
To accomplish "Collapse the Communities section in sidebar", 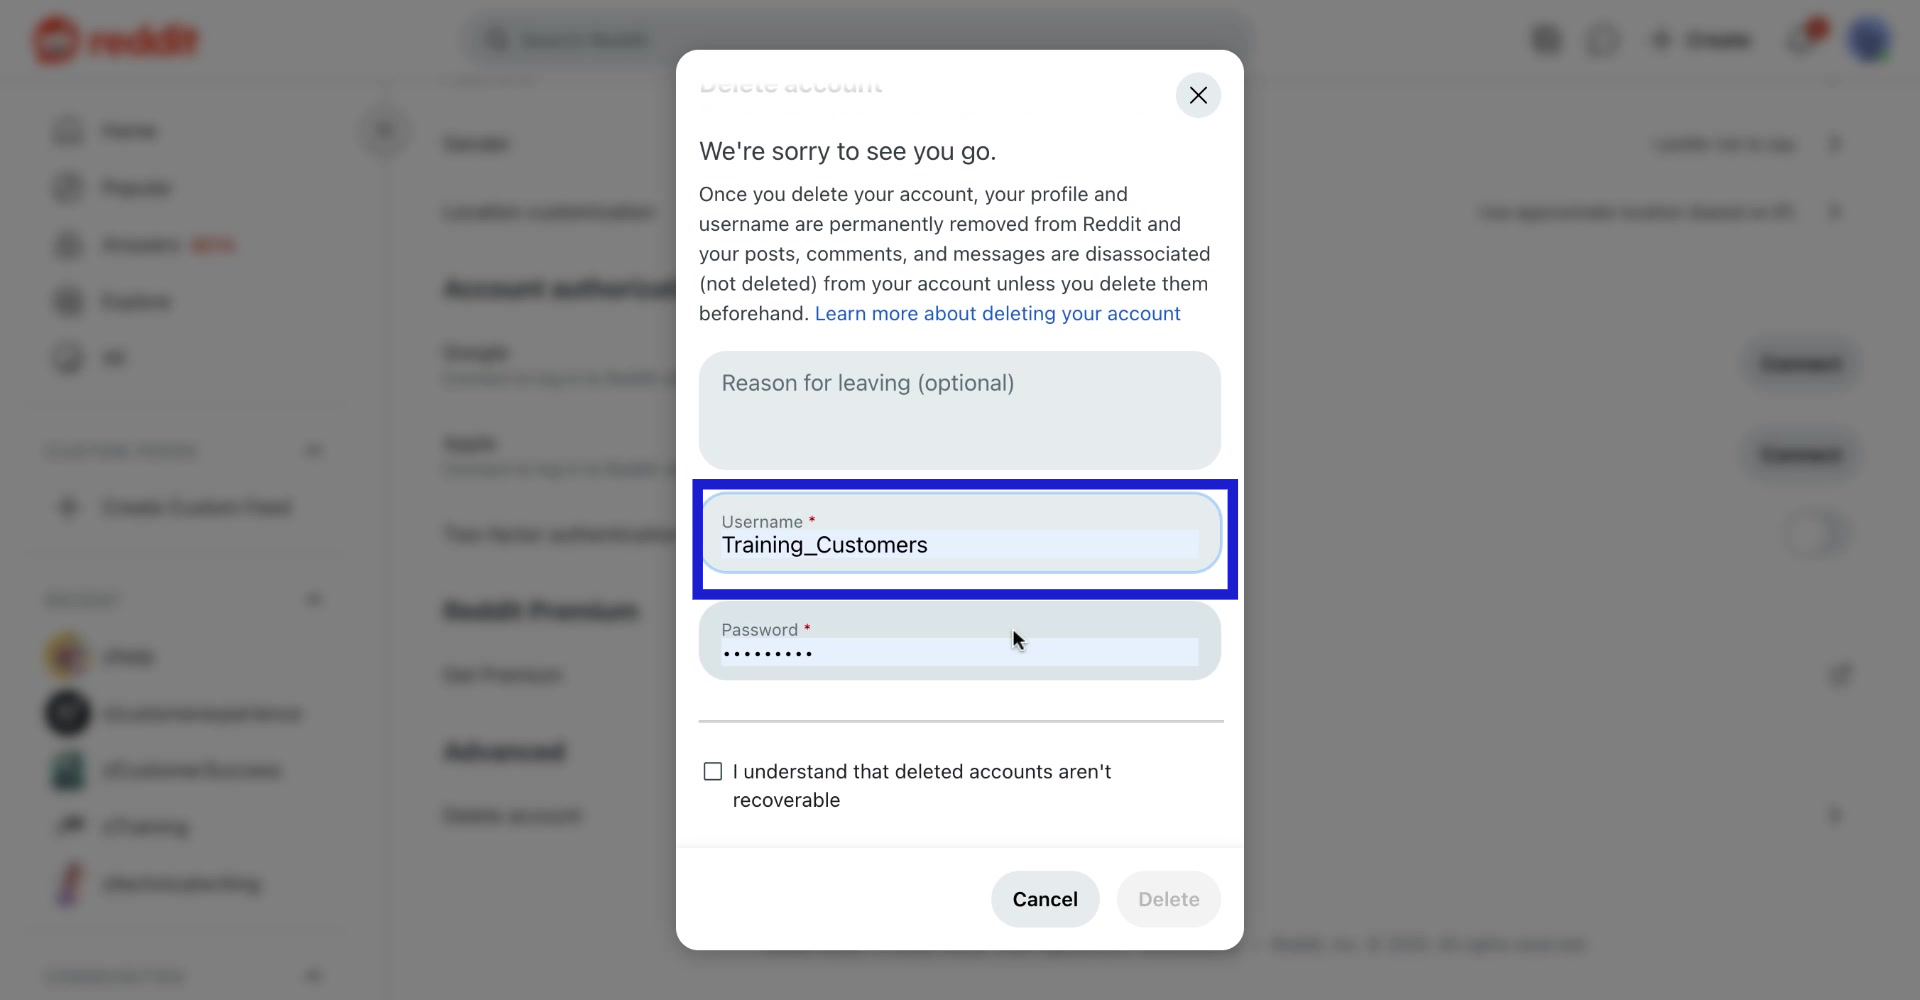I will click(x=314, y=976).
